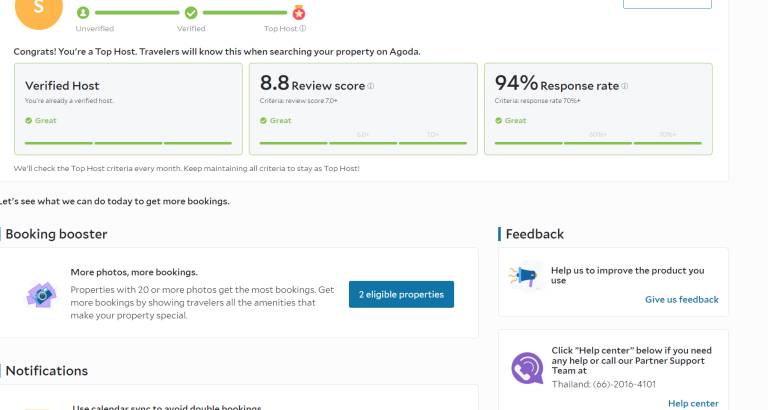Click the Verified Host card title

click(x=62, y=86)
